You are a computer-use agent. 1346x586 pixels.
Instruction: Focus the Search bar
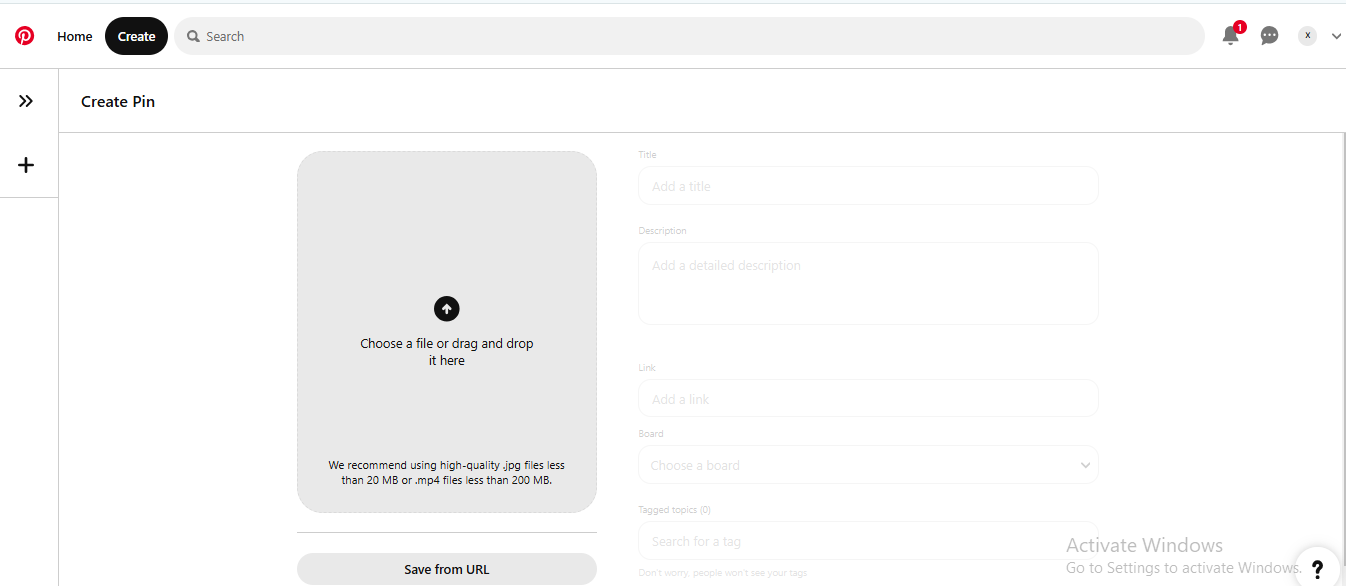689,36
